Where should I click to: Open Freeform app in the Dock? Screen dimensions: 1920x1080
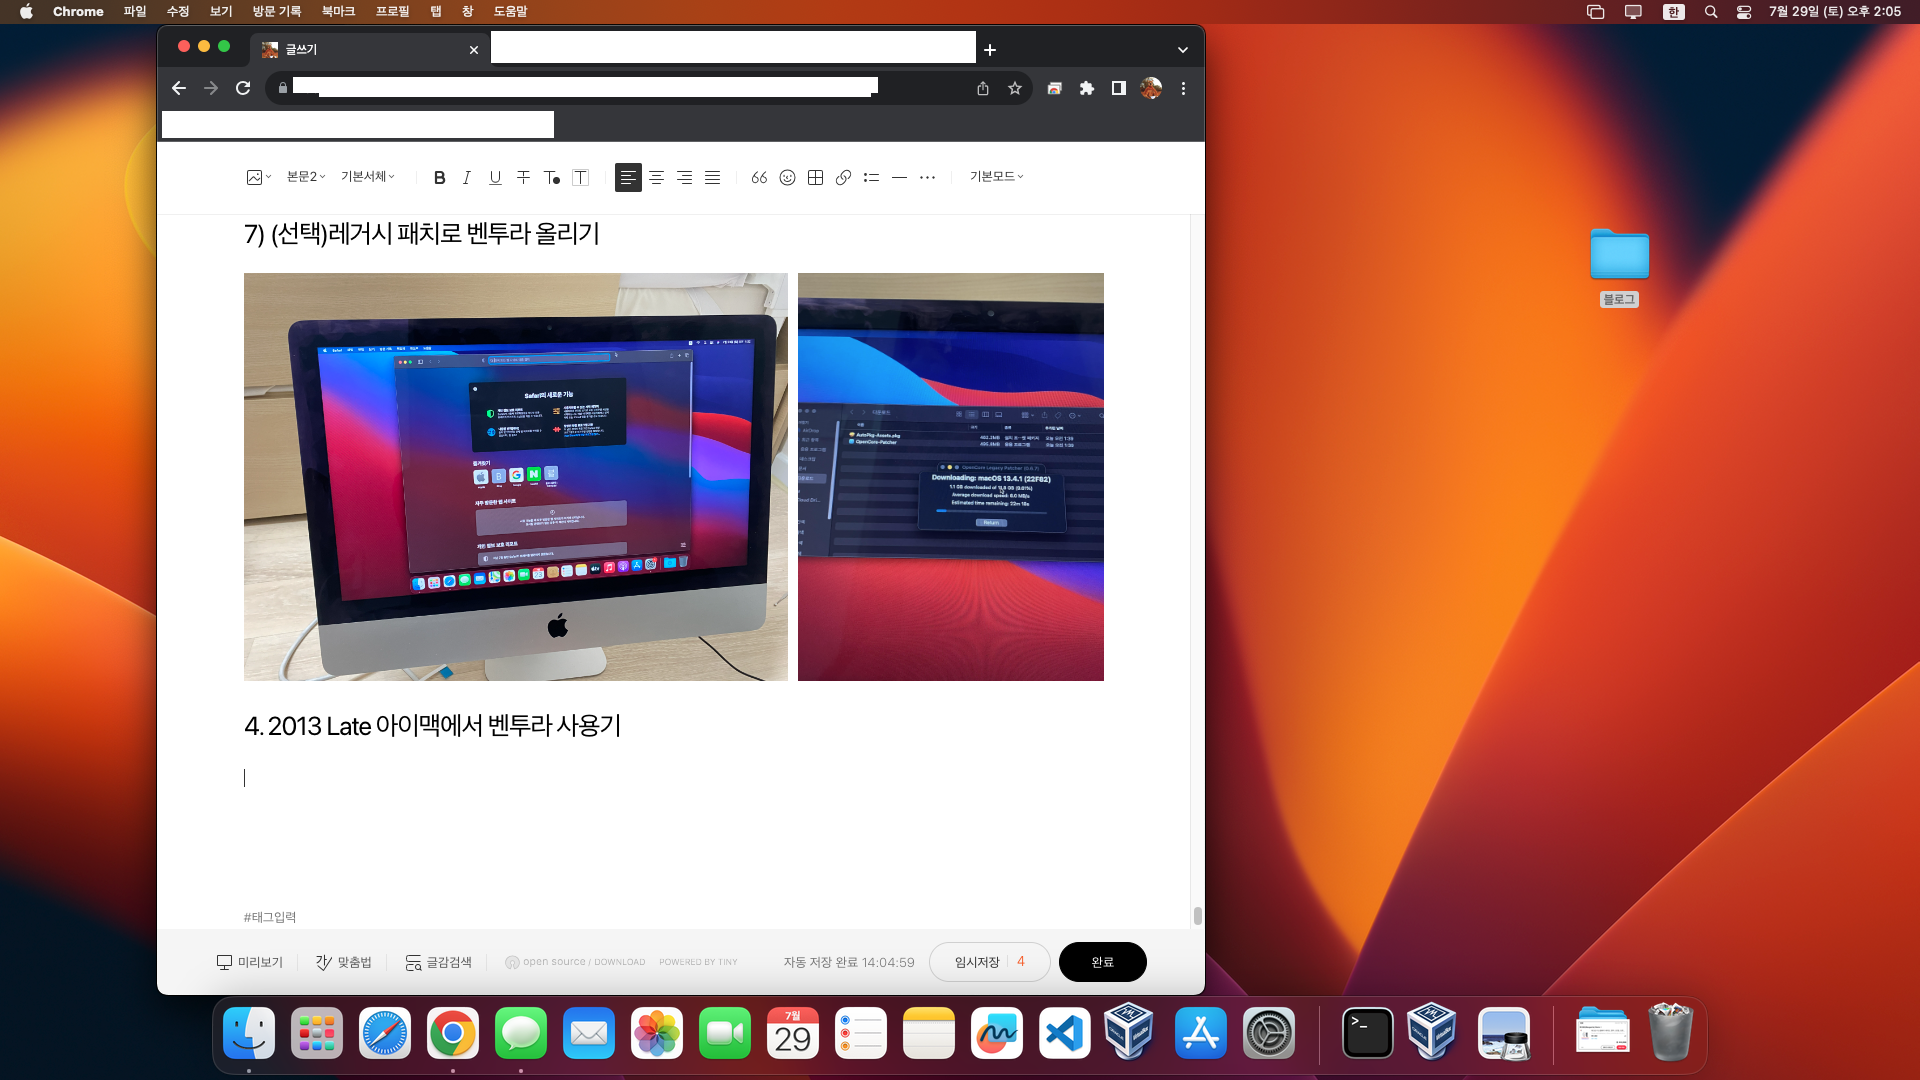point(997,1033)
